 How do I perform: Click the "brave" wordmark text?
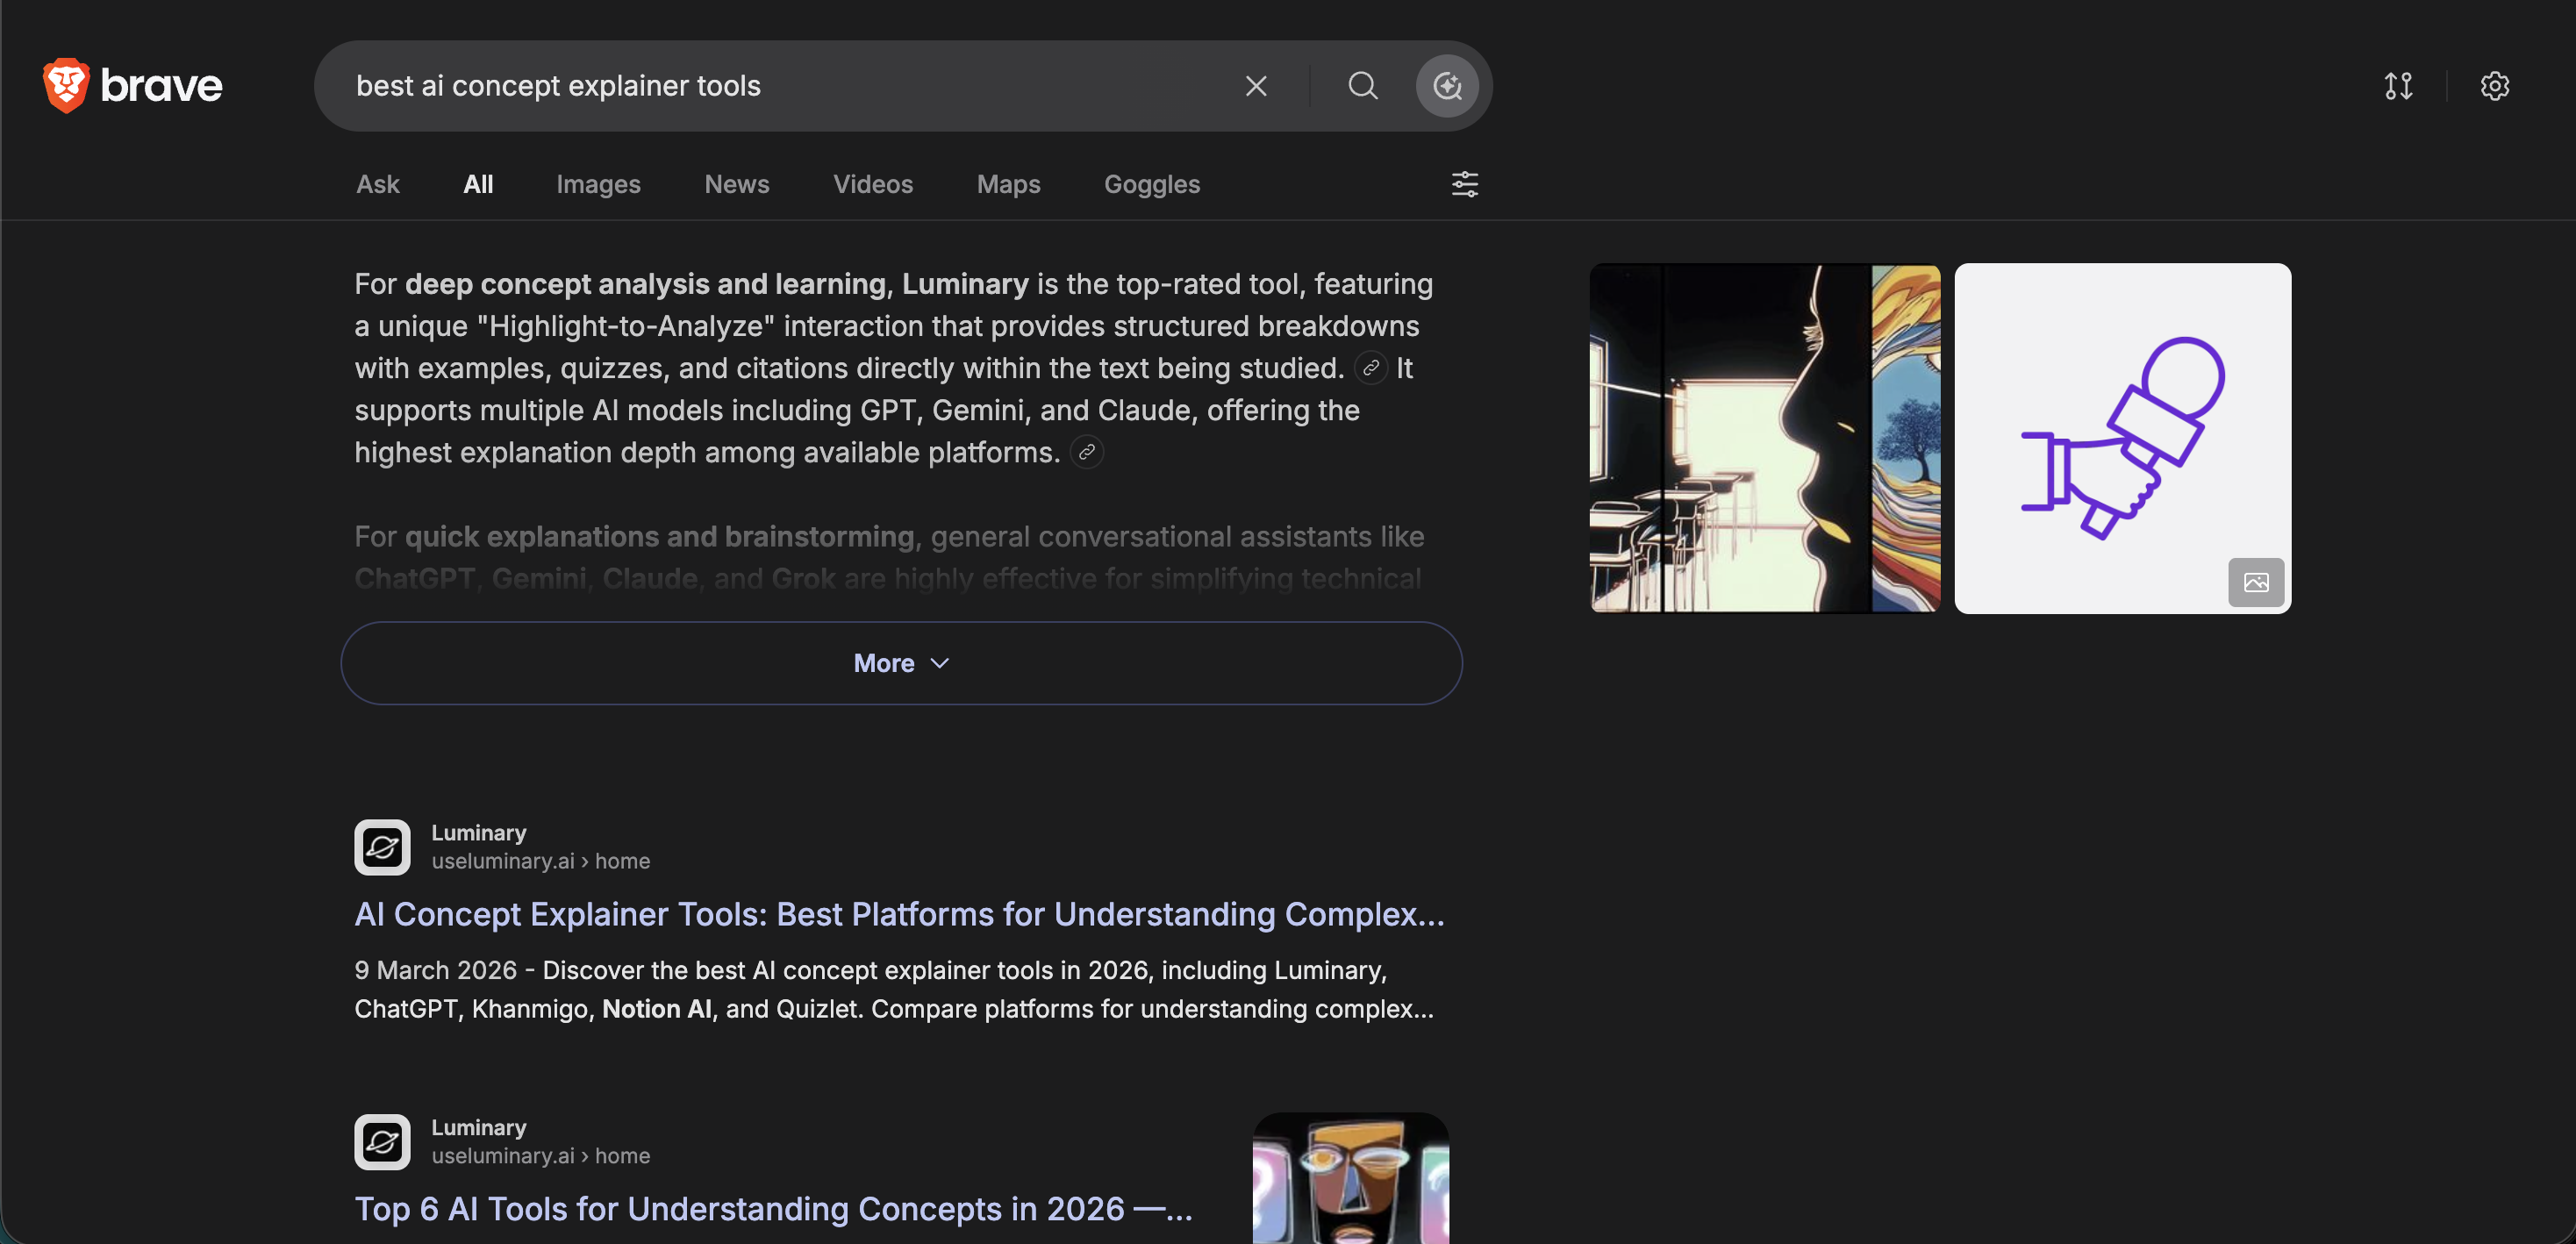[162, 86]
